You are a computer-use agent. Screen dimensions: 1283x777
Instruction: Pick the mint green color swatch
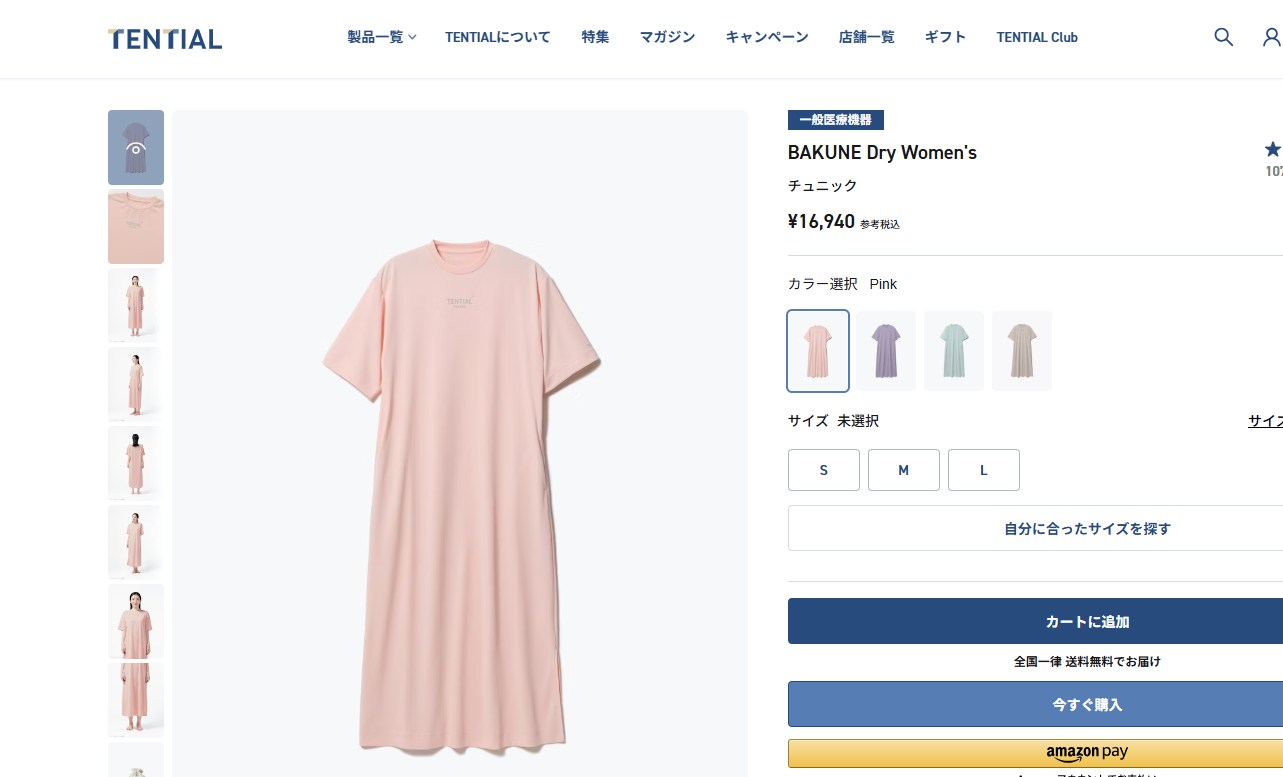coord(954,351)
